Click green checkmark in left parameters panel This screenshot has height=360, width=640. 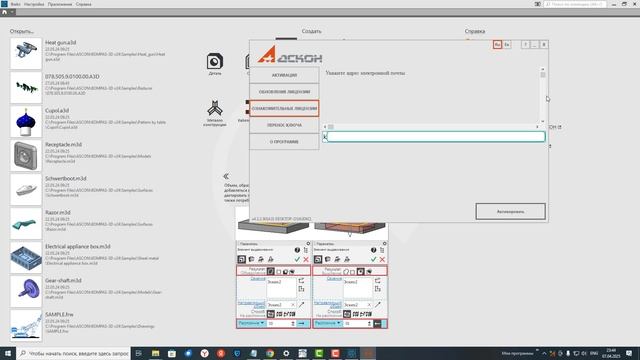[297, 260]
